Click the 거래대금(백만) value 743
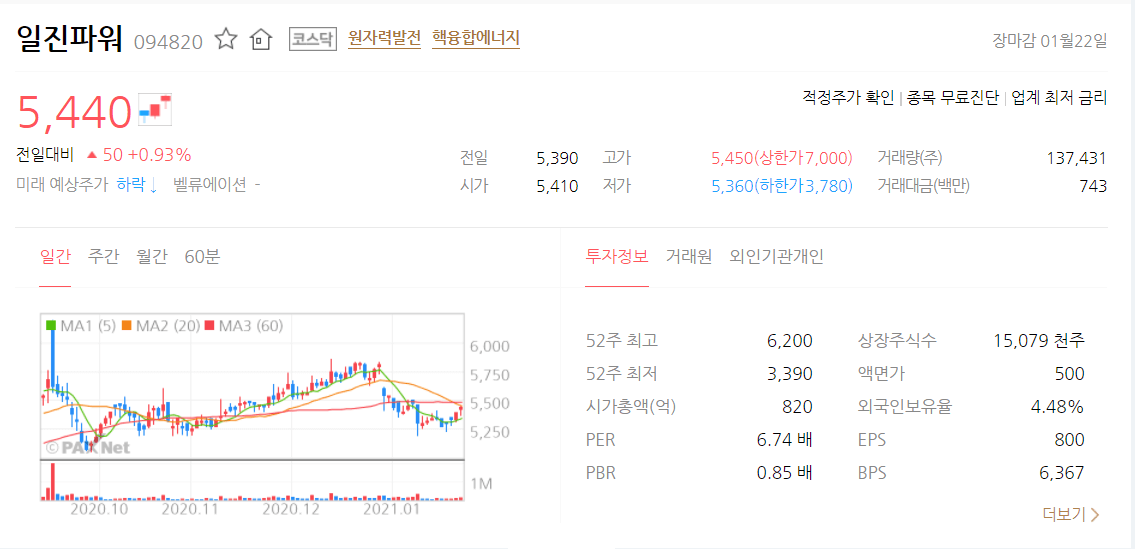1135x549 pixels. [x=1093, y=186]
